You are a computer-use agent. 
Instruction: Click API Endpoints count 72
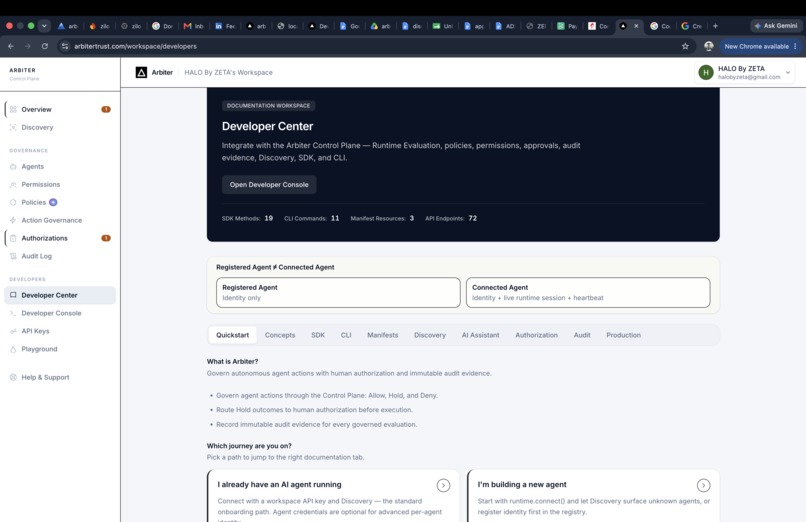click(x=472, y=218)
